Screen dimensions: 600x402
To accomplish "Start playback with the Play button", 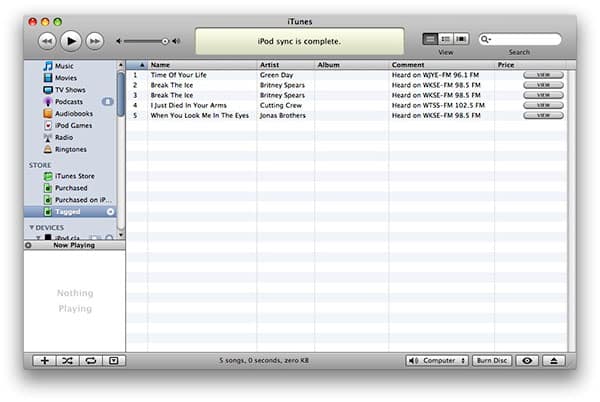I will click(71, 41).
